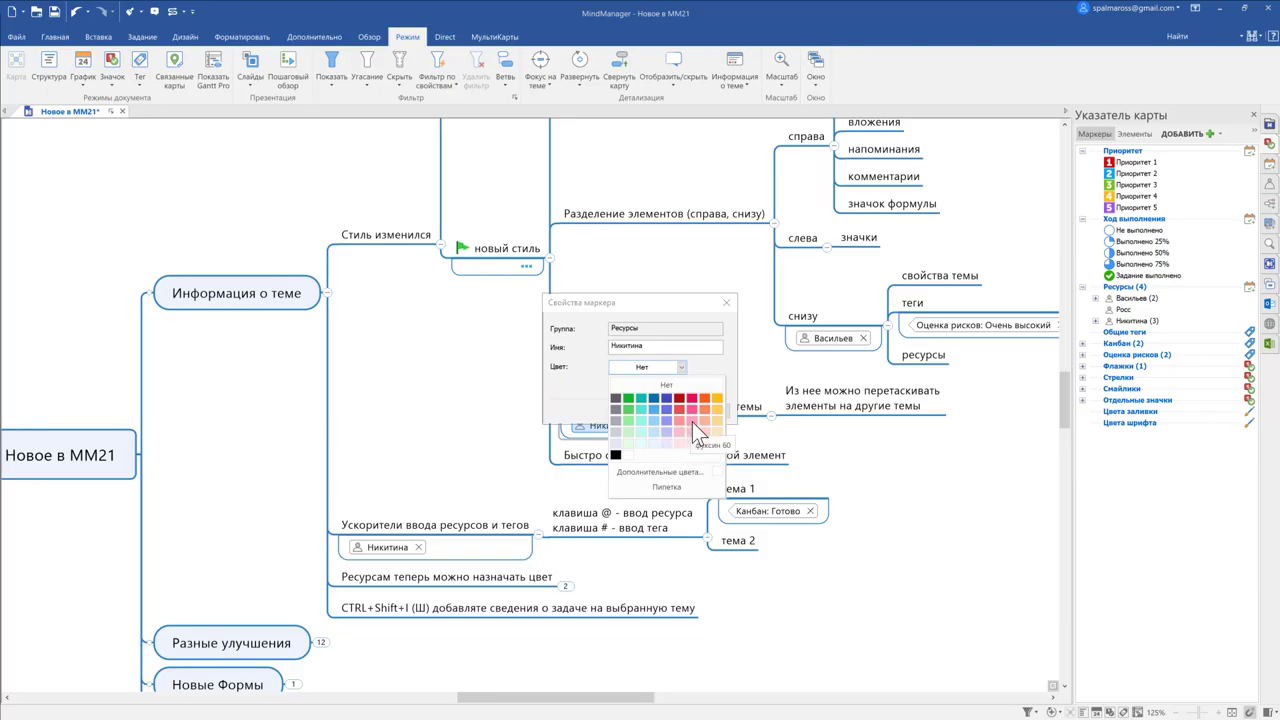Open Информация о теме
The height and width of the screenshot is (720, 1280).
point(735,70)
